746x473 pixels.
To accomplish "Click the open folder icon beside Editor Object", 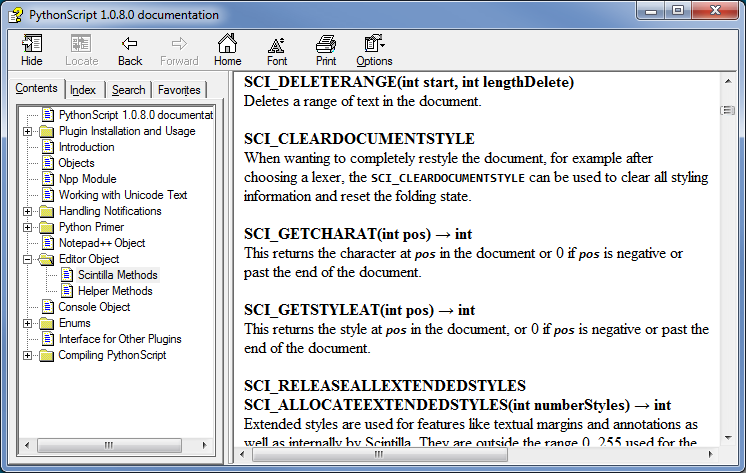I will pos(46,259).
